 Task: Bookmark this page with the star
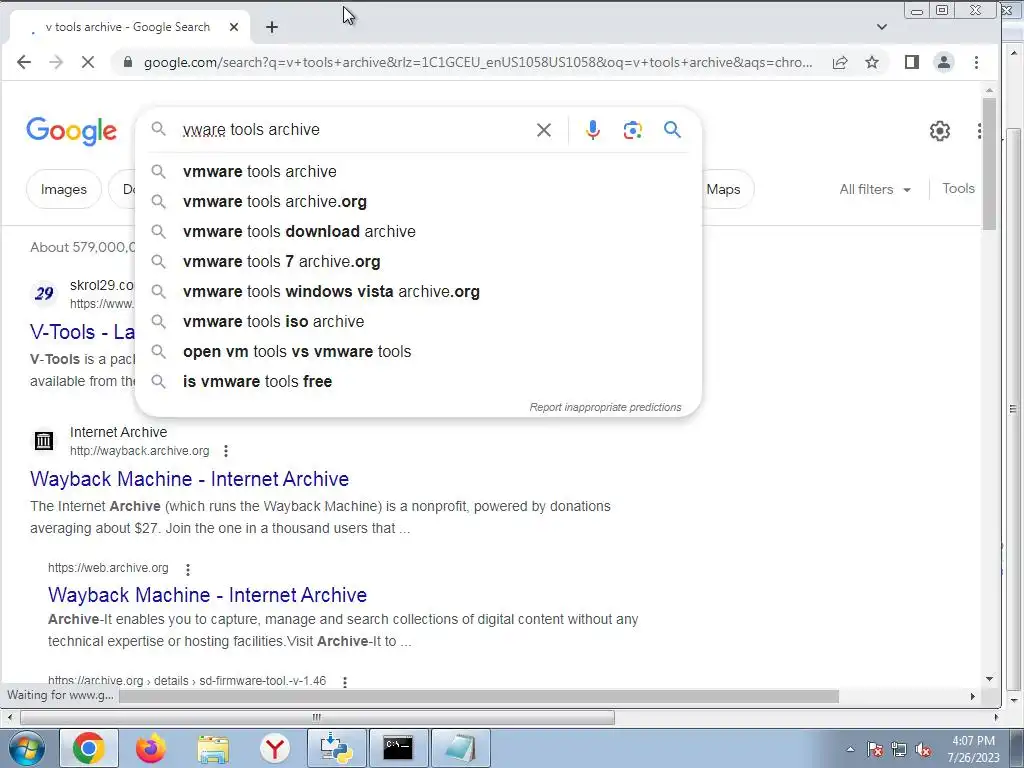pos(872,62)
